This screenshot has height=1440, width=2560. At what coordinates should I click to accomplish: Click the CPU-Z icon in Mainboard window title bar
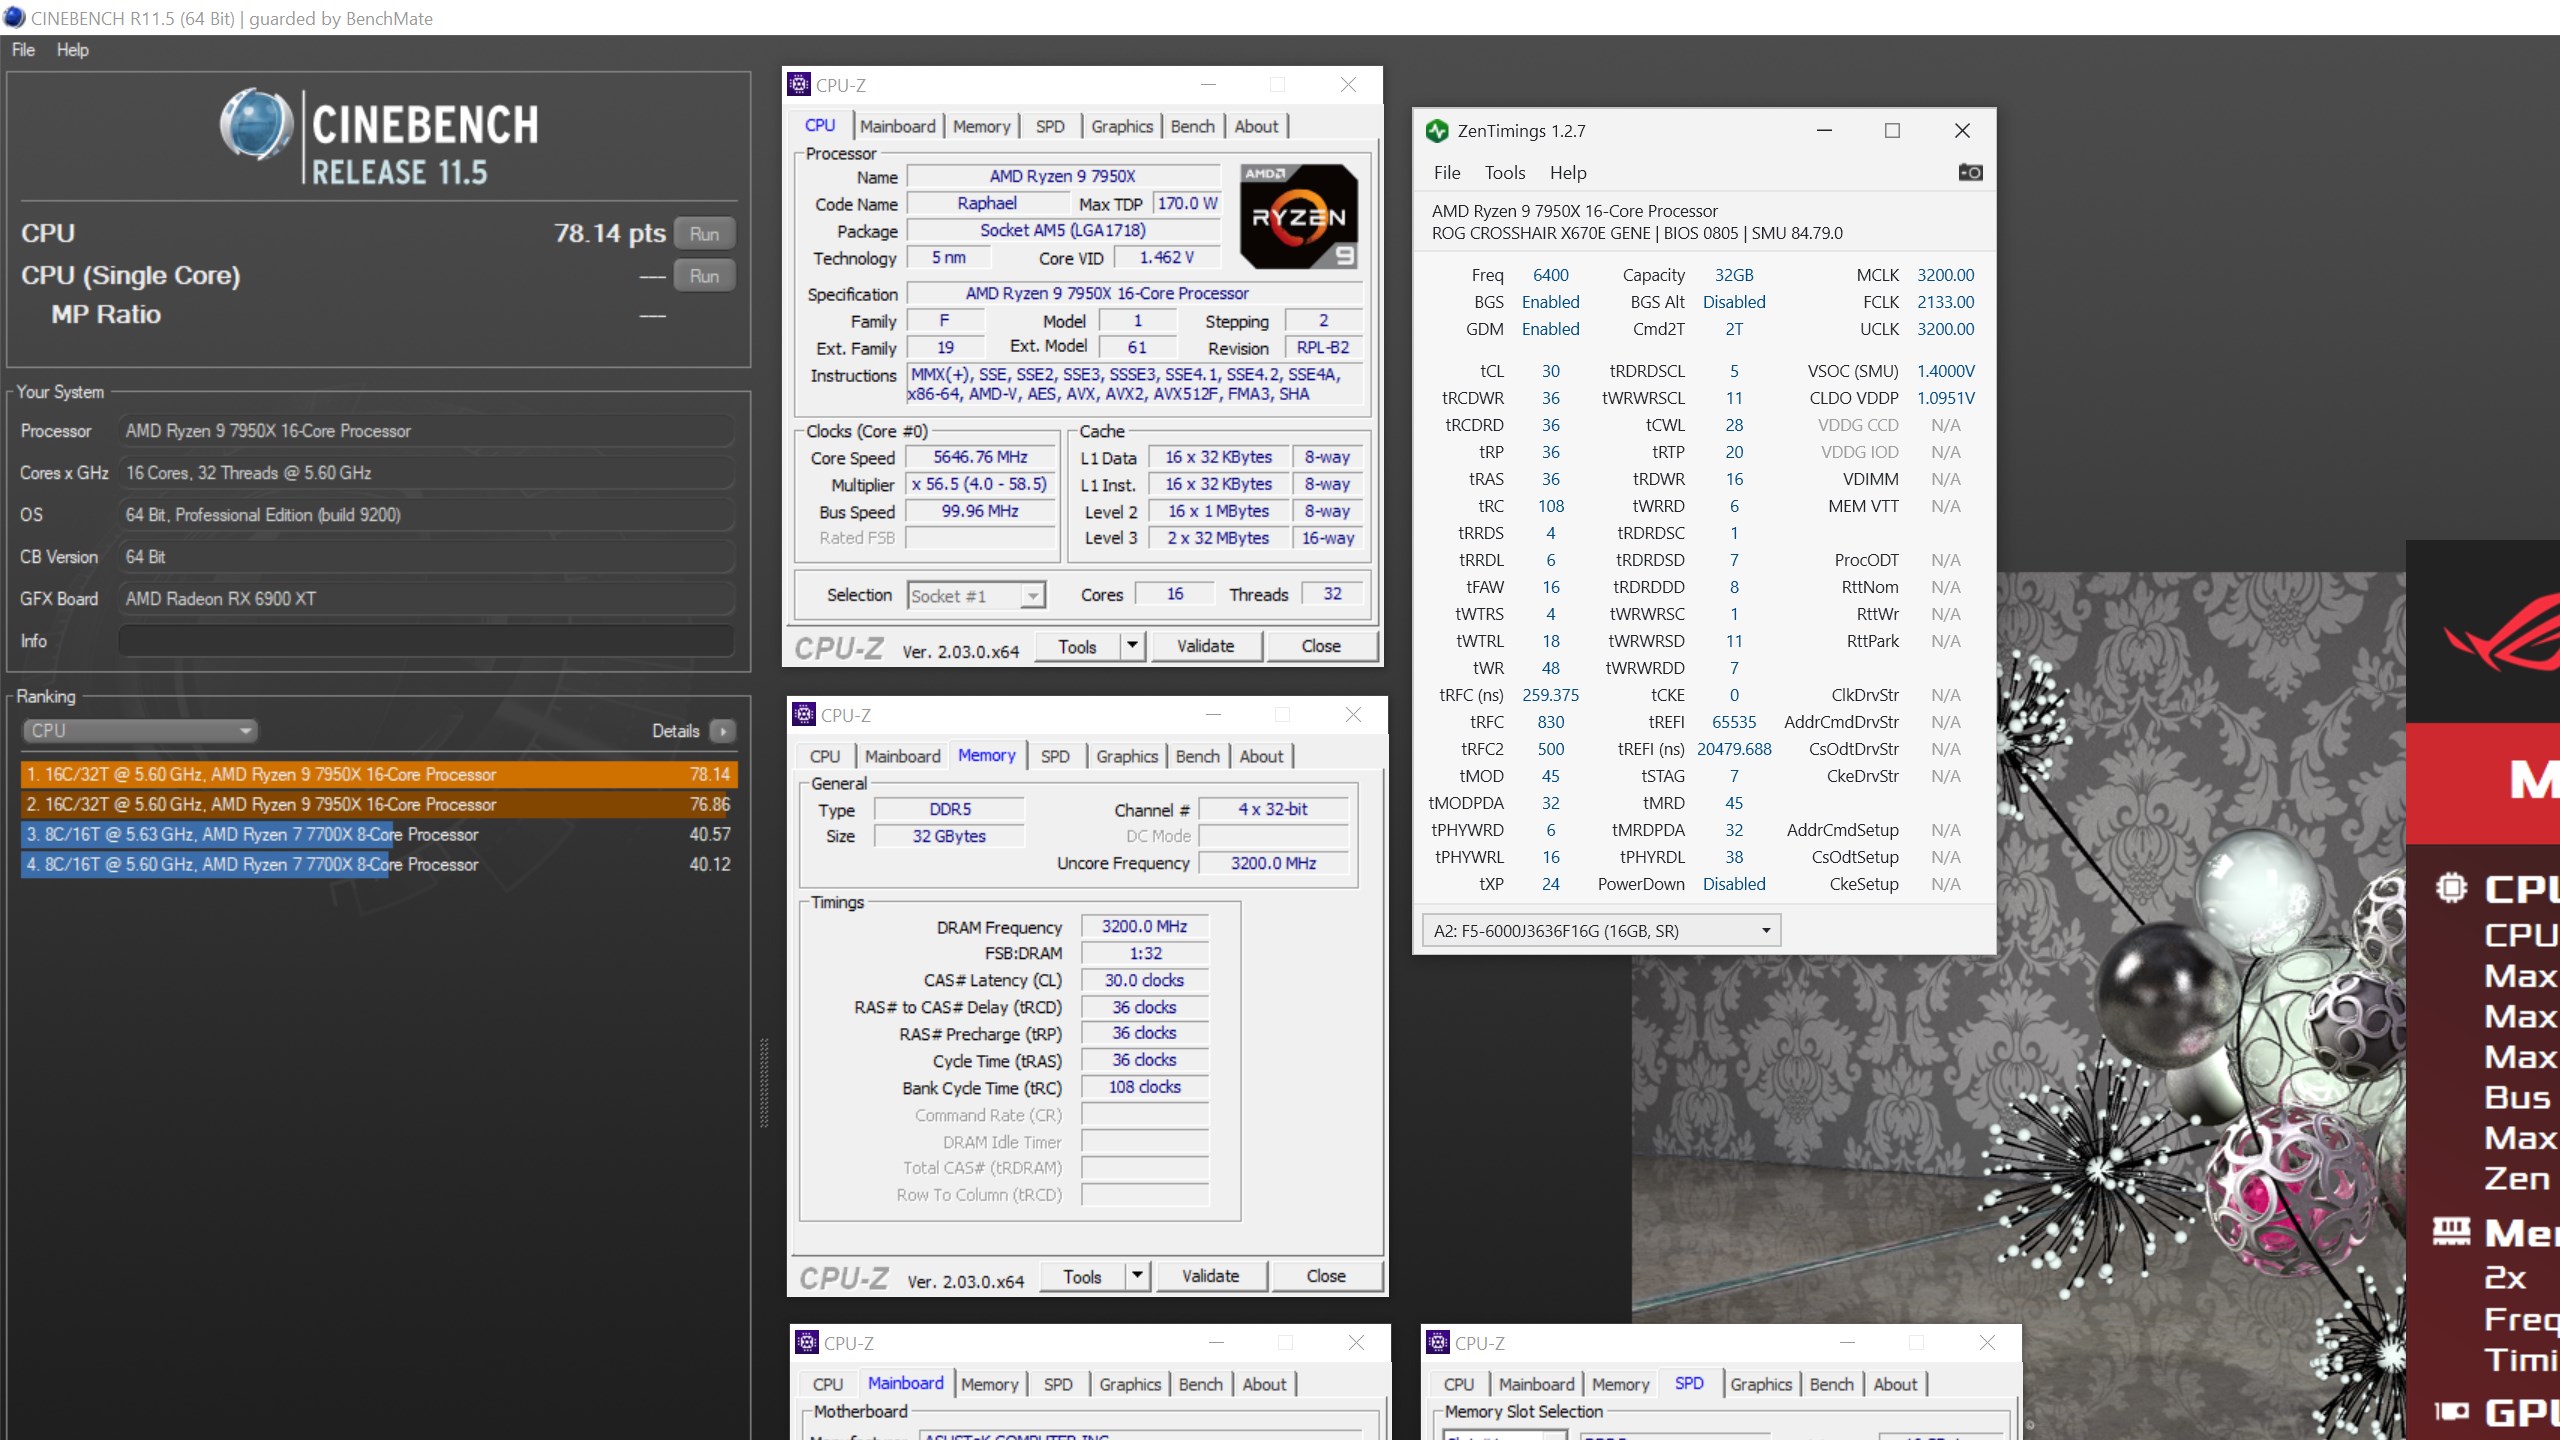coord(807,1343)
